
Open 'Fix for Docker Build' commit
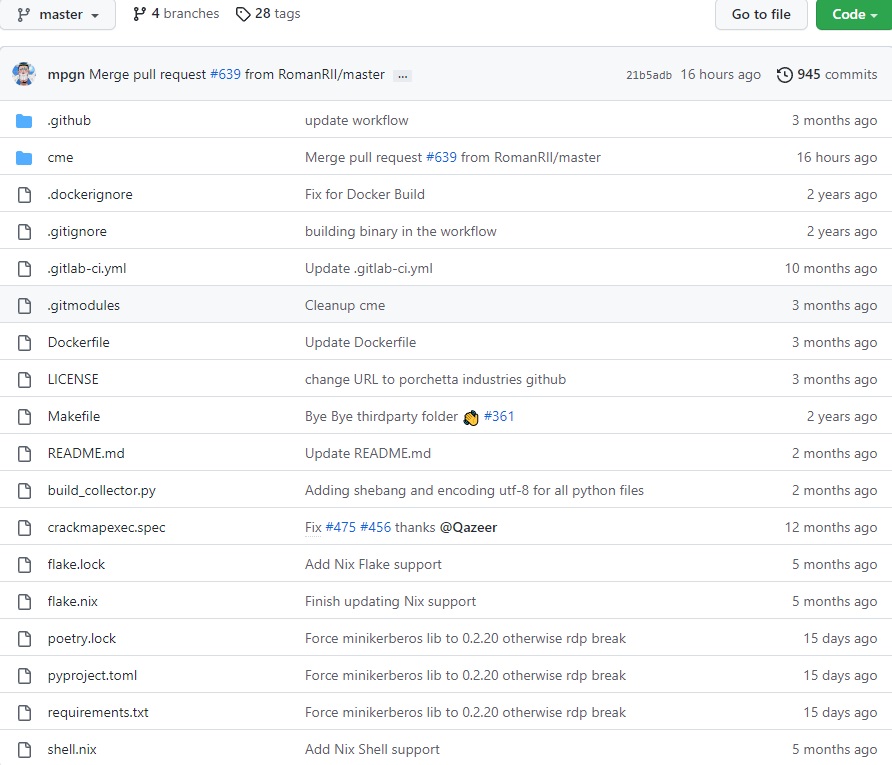[x=365, y=195]
